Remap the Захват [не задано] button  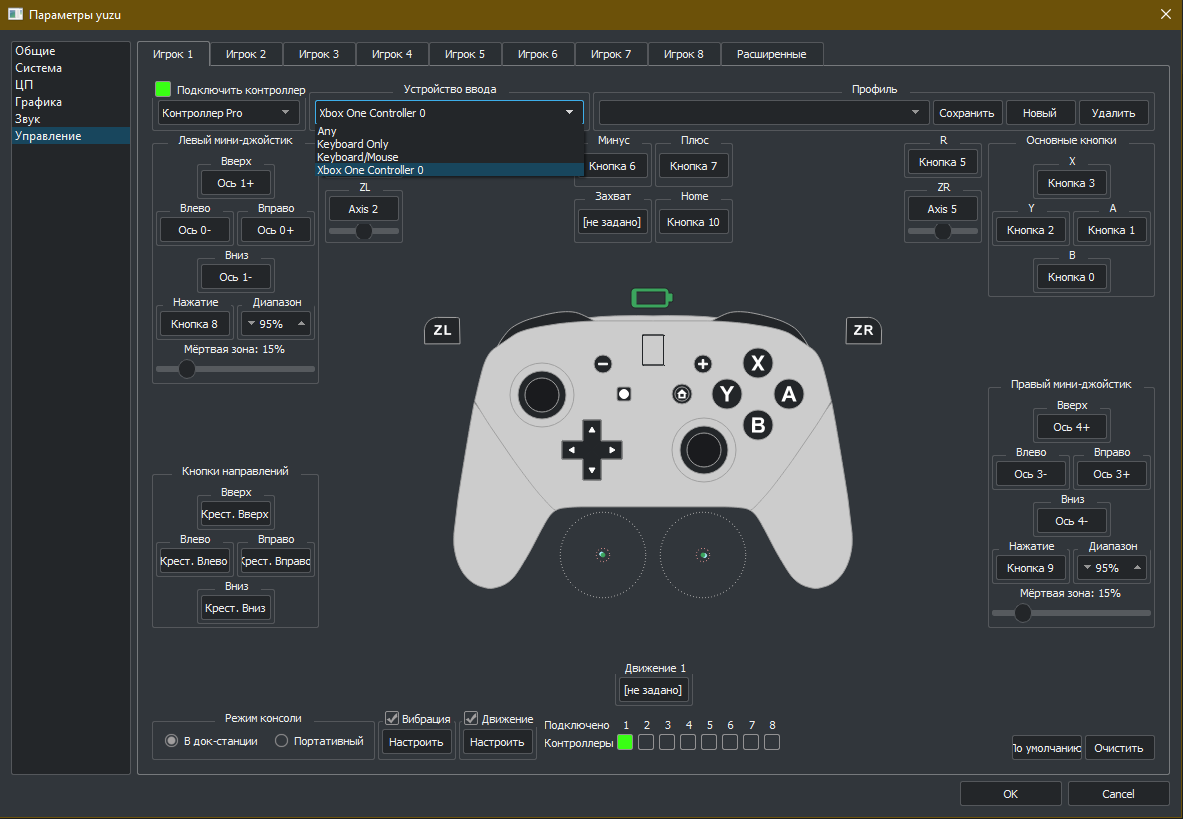(612, 222)
